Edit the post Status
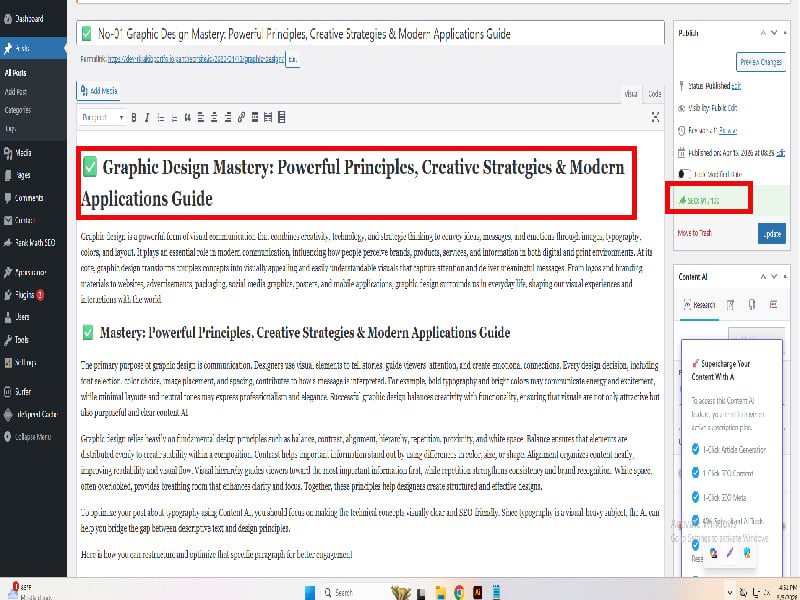The width and height of the screenshot is (800, 600). pos(736,86)
